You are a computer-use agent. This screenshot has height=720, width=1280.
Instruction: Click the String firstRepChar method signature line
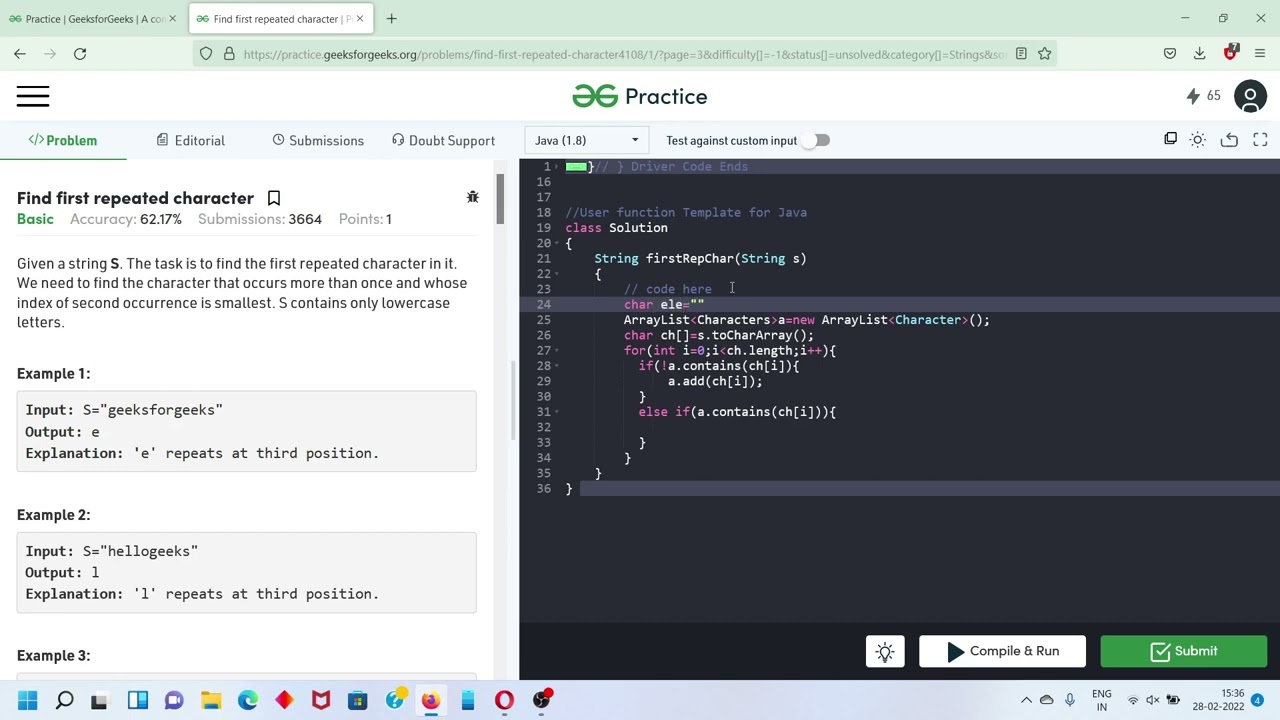(x=700, y=258)
